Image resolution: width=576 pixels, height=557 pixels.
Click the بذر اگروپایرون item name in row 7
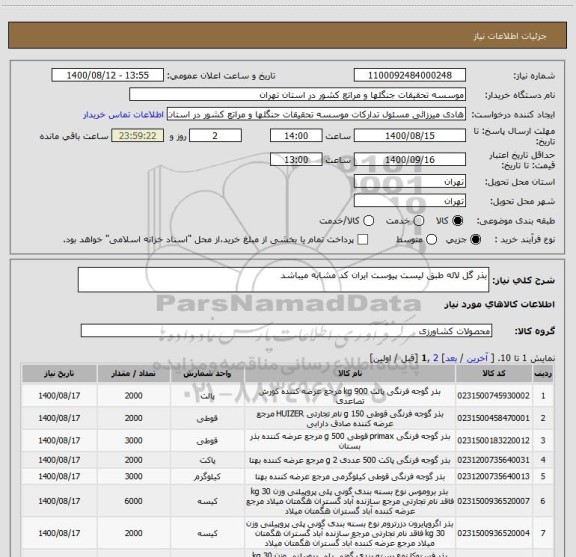pos(350,533)
